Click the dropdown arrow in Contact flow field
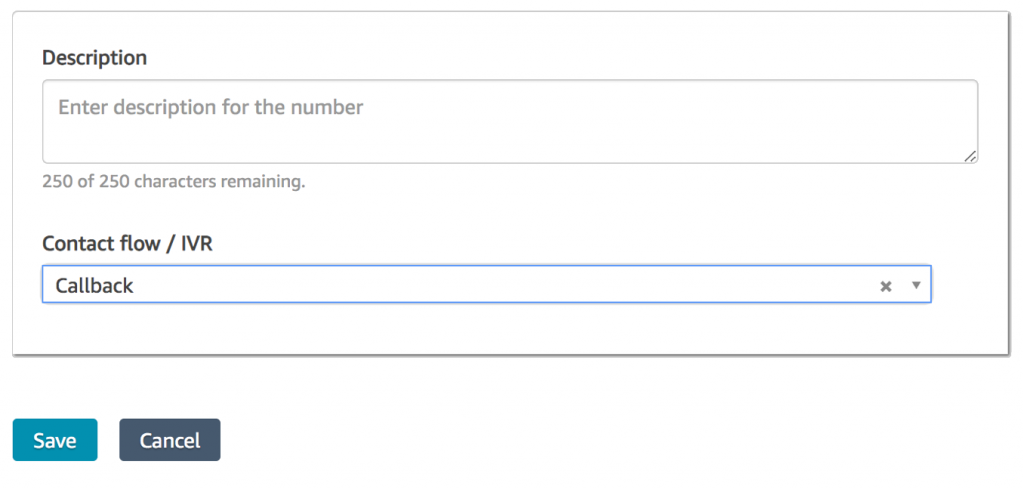 coord(915,285)
